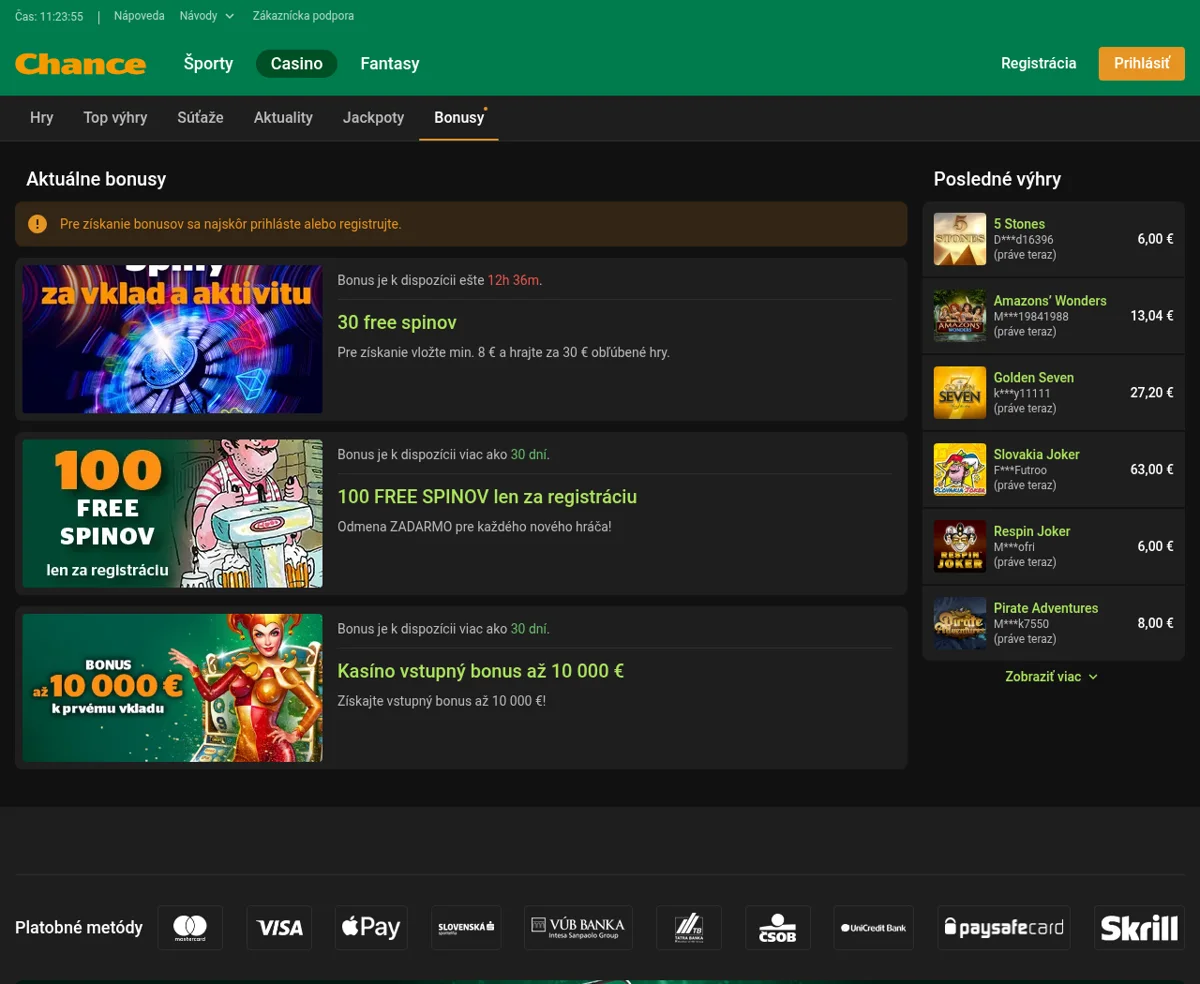Open the Golden Seven game thumbnail

tap(960, 393)
